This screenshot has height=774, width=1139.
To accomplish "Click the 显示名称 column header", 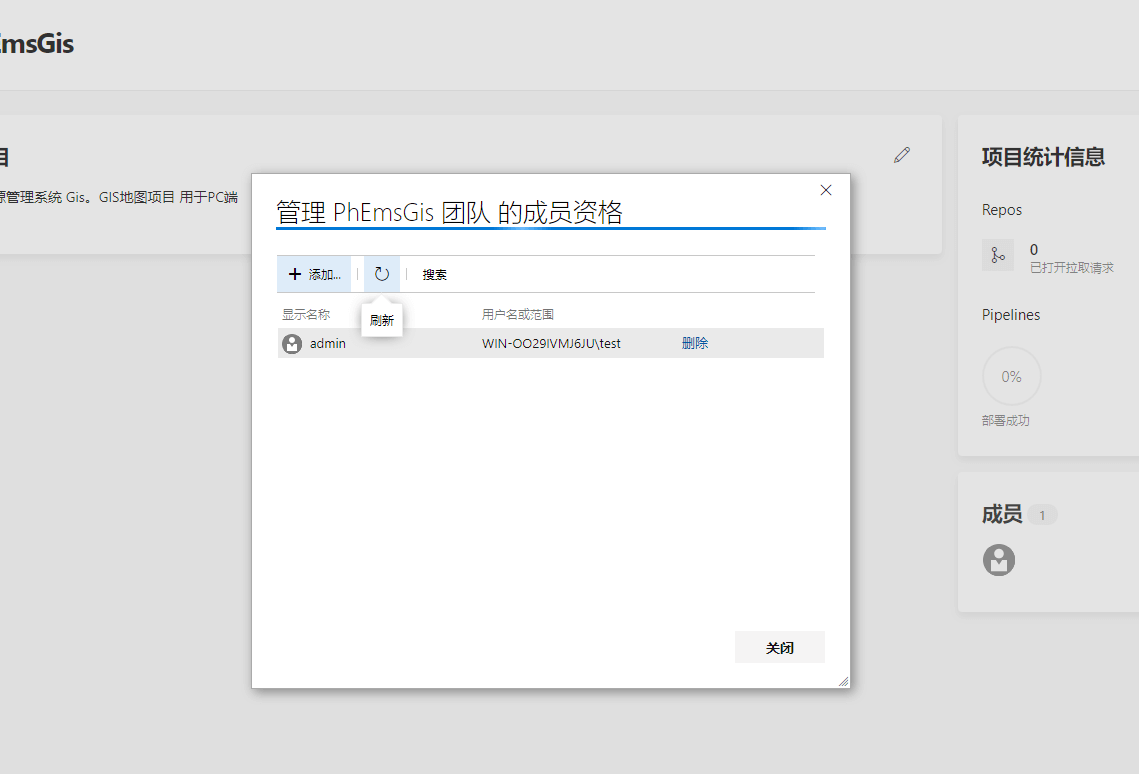I will click(x=306, y=314).
